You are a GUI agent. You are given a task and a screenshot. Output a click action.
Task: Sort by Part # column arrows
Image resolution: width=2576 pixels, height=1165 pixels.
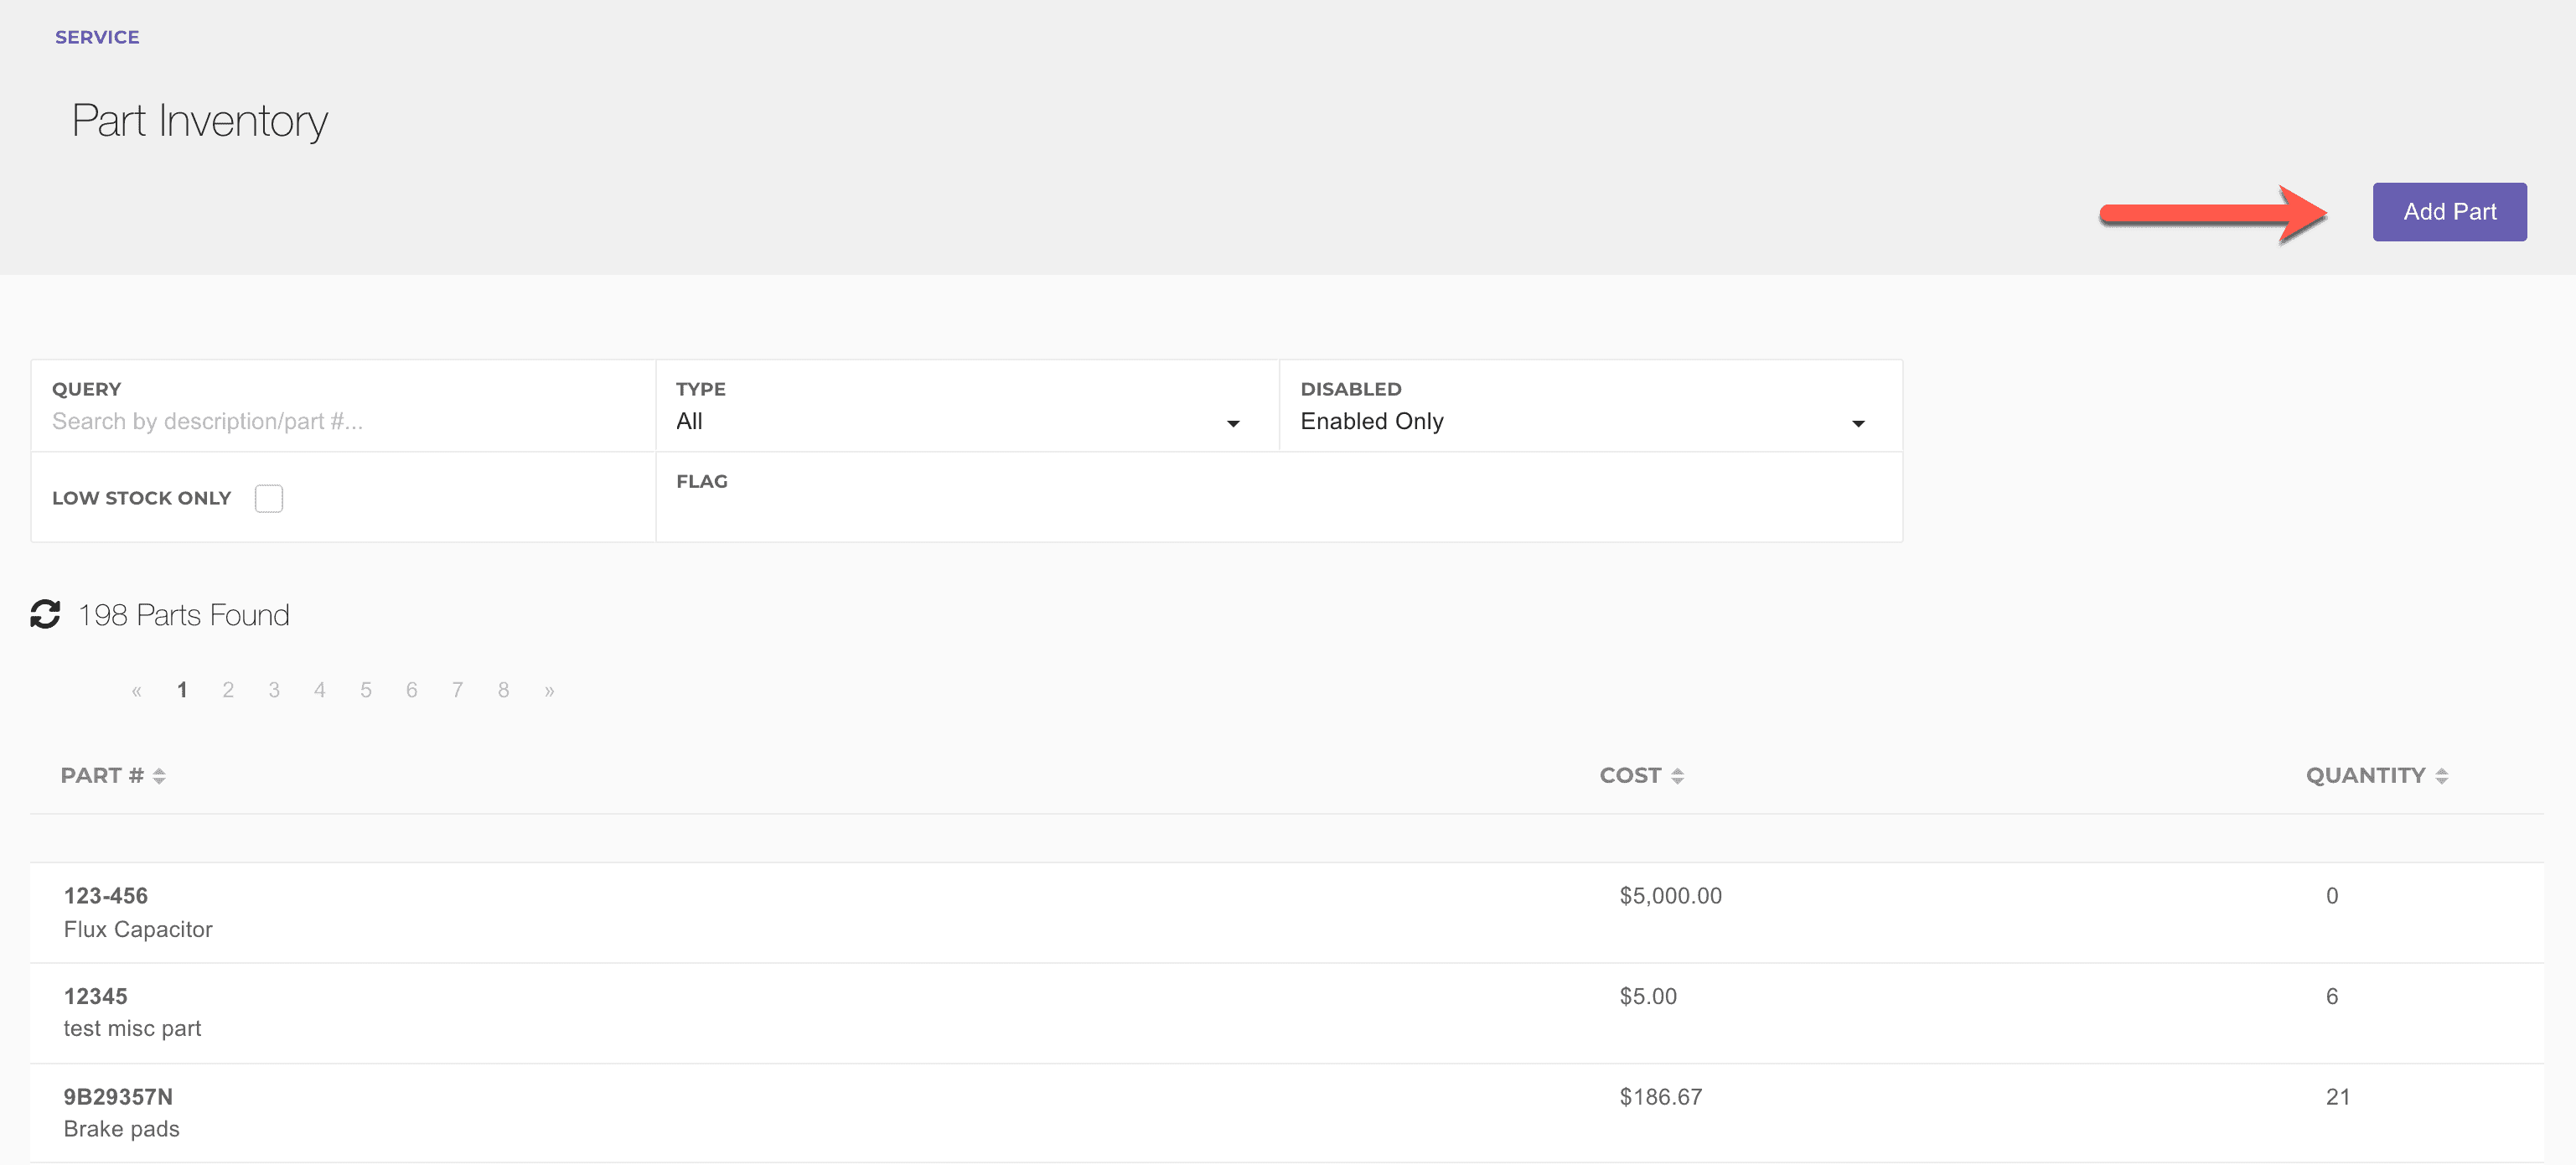(159, 776)
